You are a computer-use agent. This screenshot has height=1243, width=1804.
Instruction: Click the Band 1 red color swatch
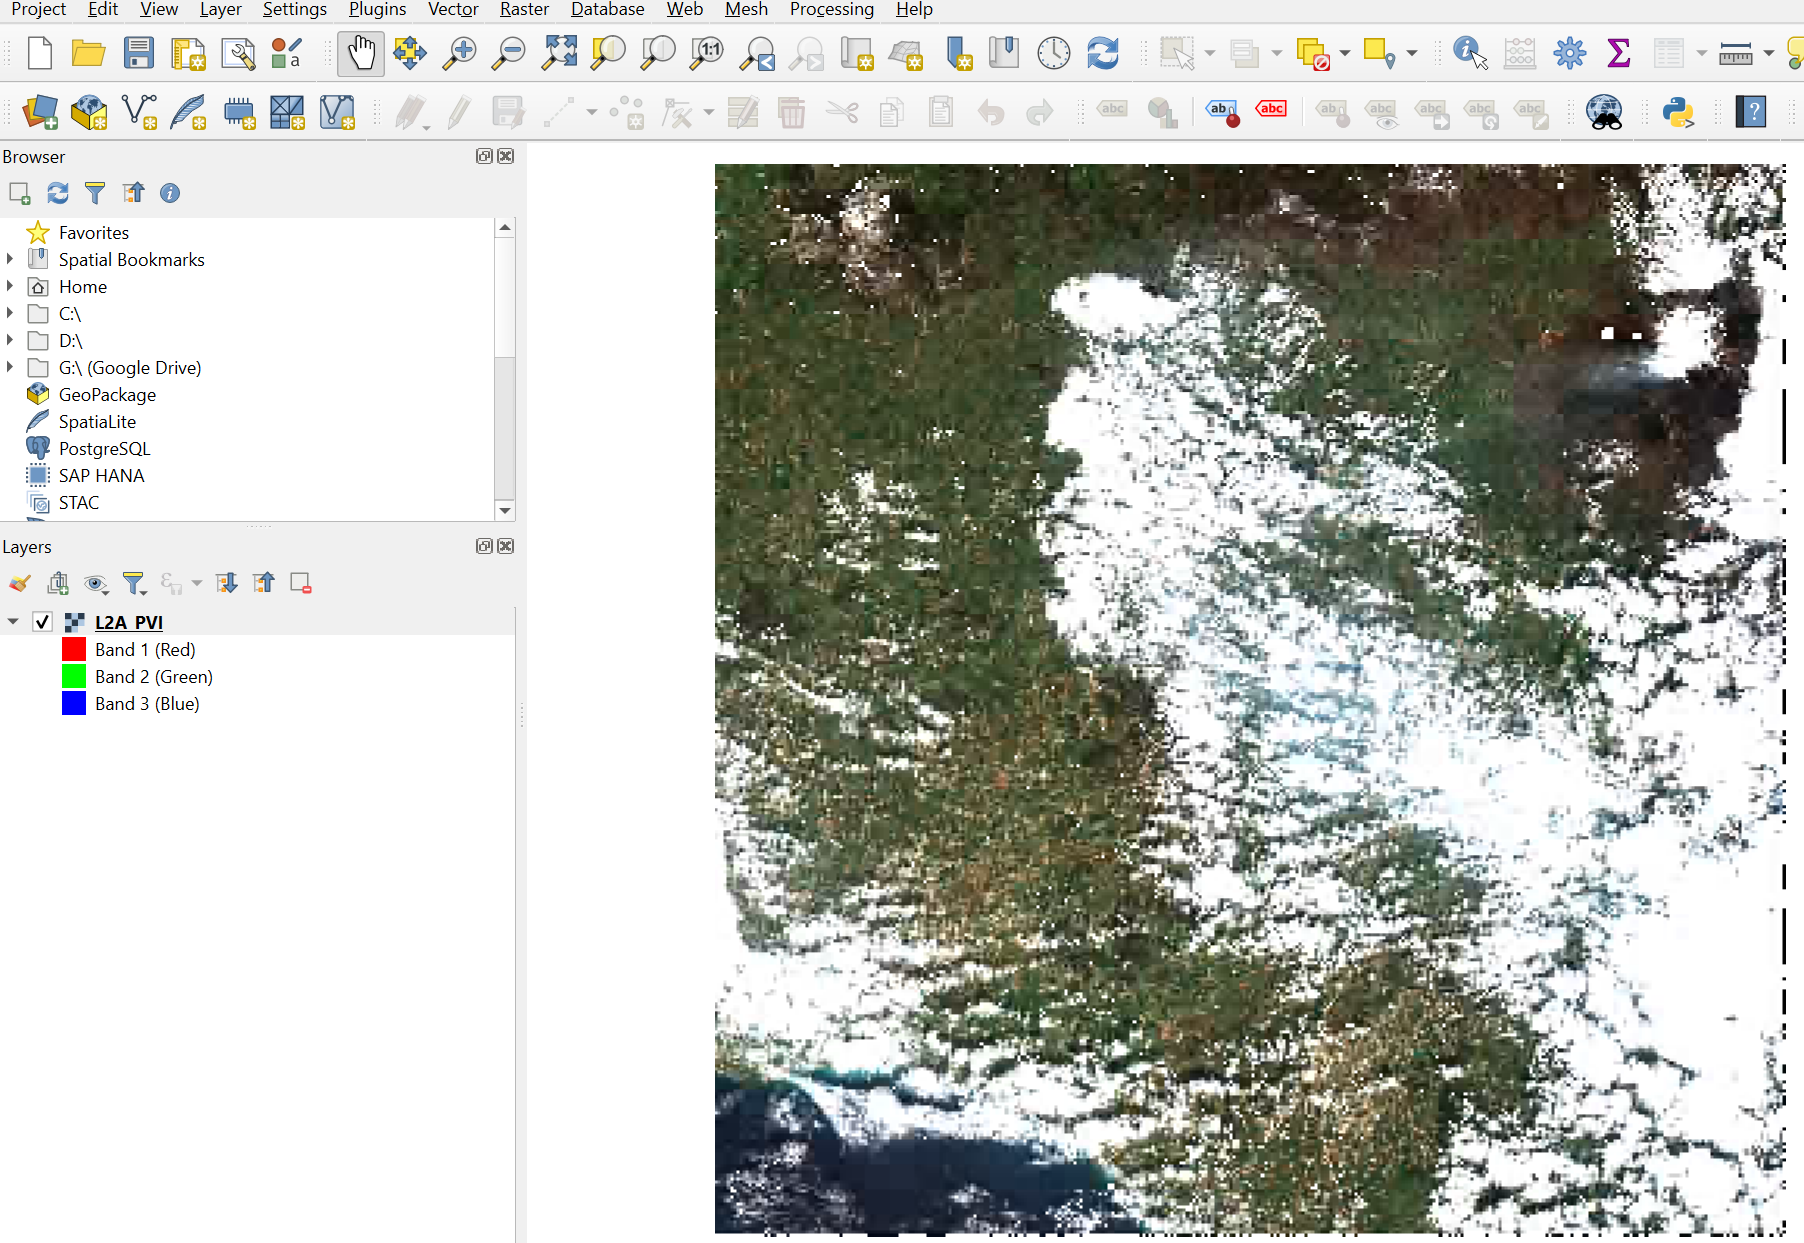point(73,649)
